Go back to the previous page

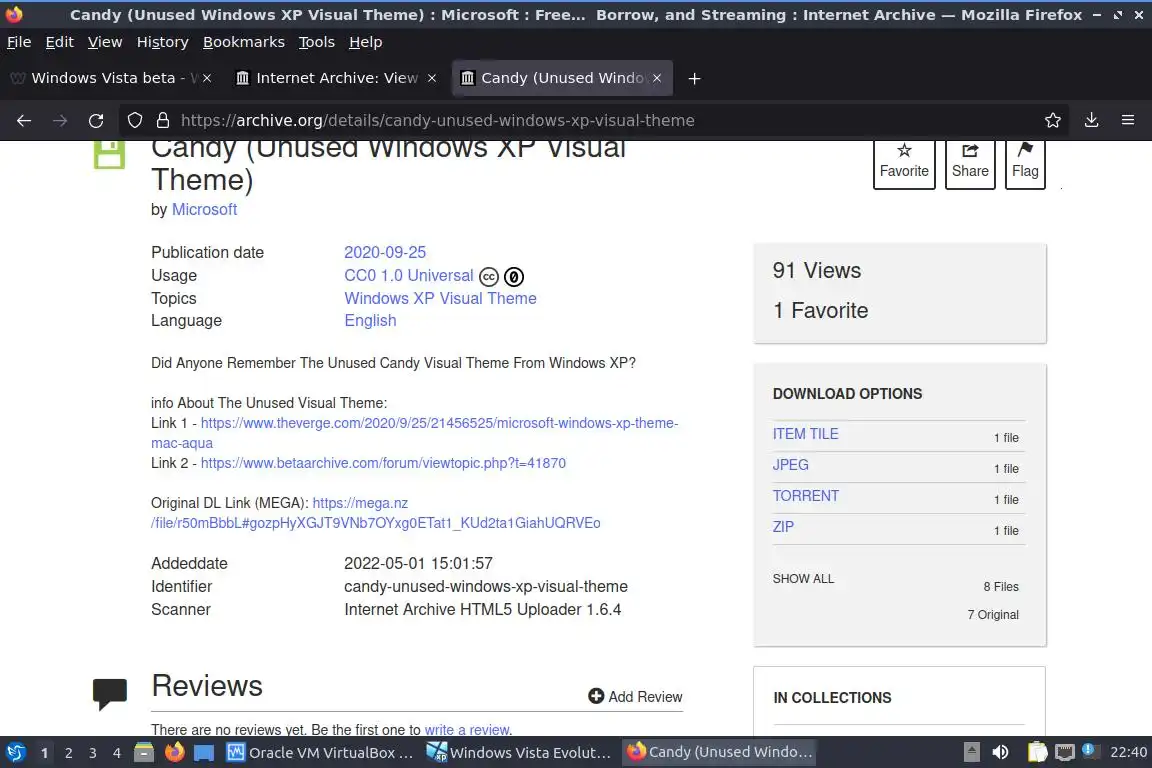click(24, 121)
